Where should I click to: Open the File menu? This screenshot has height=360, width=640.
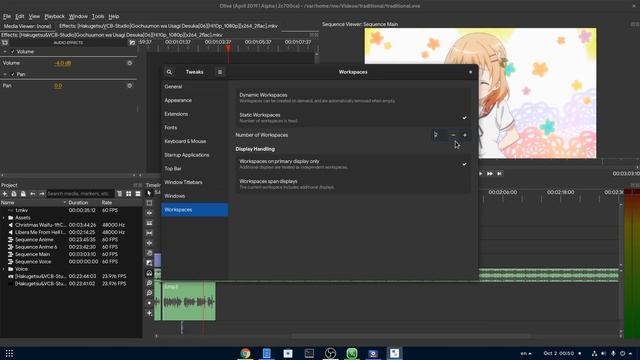coord(7,16)
